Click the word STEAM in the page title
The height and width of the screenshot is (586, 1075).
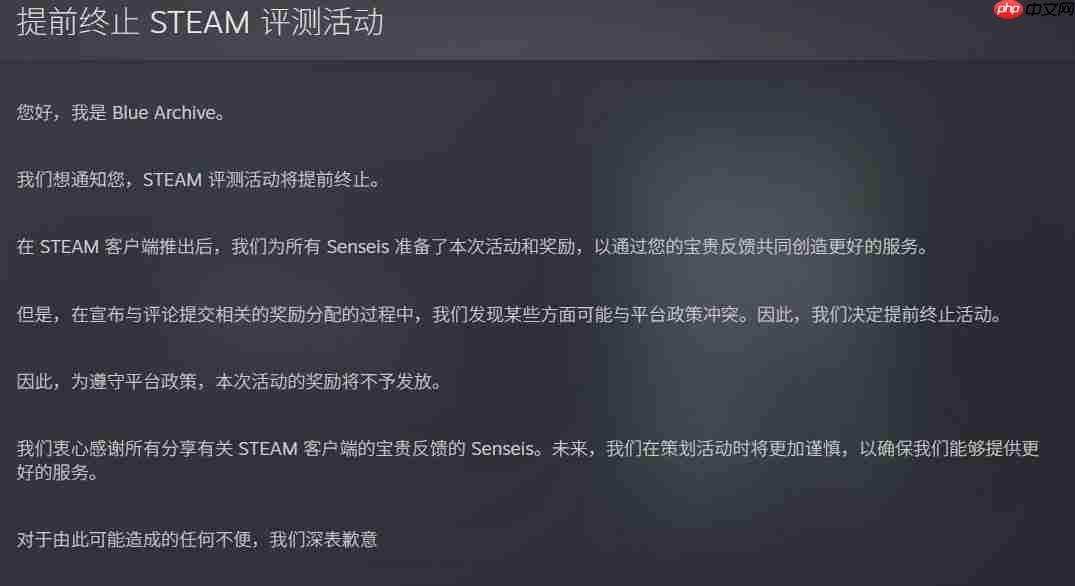[x=200, y=23]
